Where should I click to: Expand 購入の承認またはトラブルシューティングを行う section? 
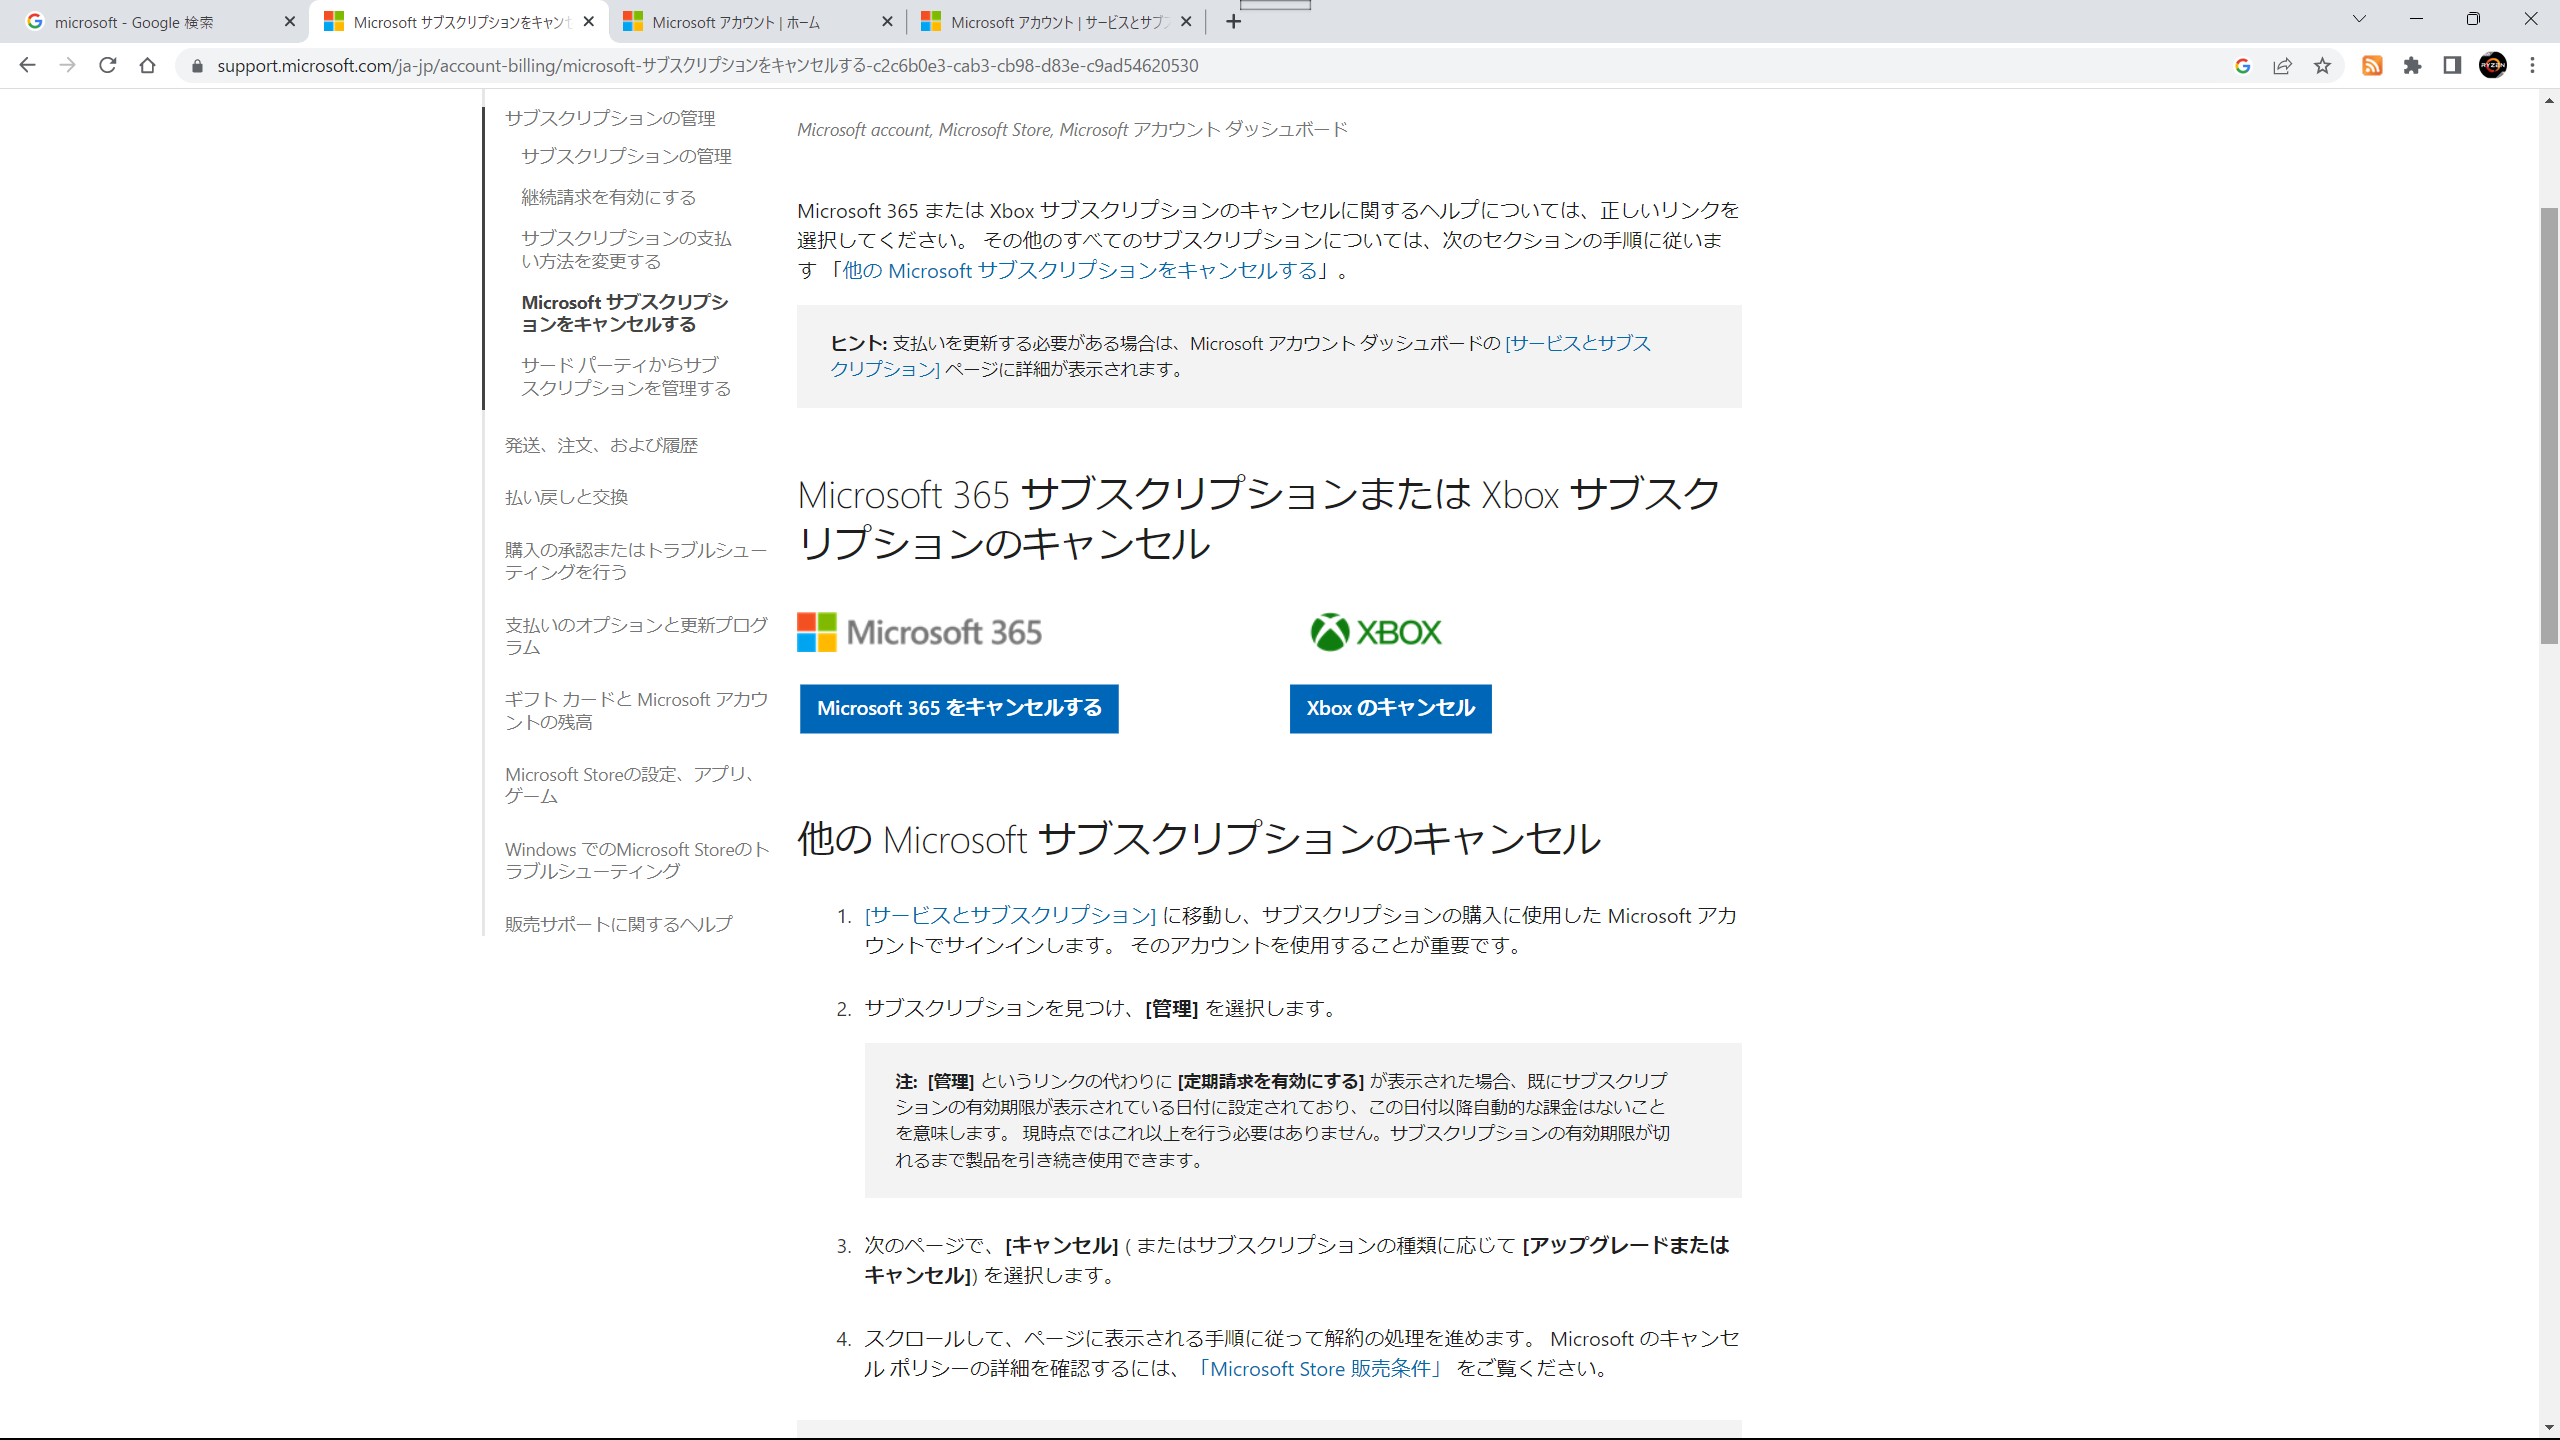[x=636, y=560]
